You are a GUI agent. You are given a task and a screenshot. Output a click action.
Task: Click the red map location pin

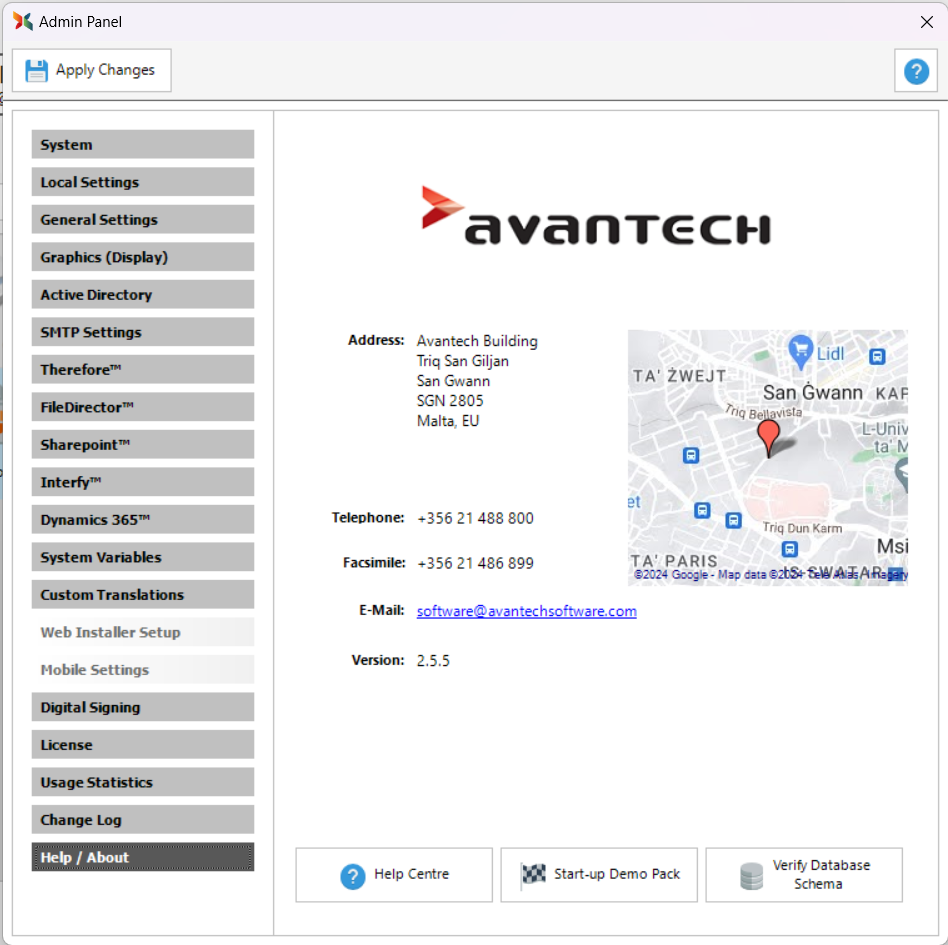click(x=768, y=436)
